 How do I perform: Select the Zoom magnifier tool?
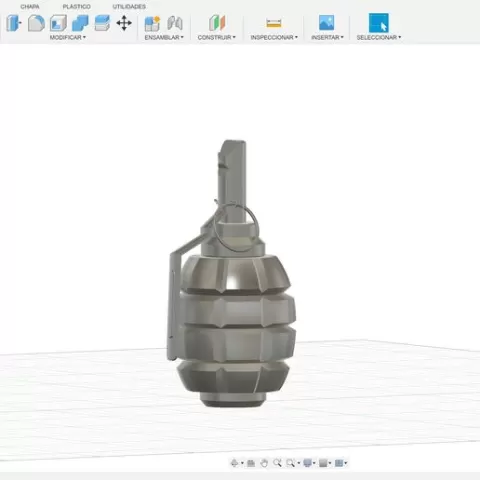[x=277, y=463]
